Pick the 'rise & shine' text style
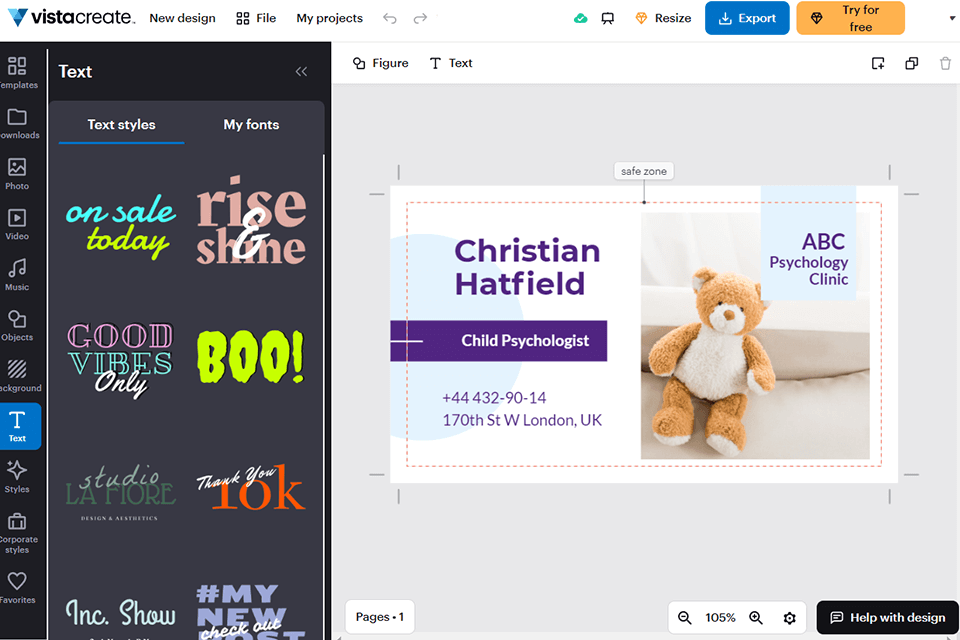Screen dimensions: 960x640 (x=251, y=220)
